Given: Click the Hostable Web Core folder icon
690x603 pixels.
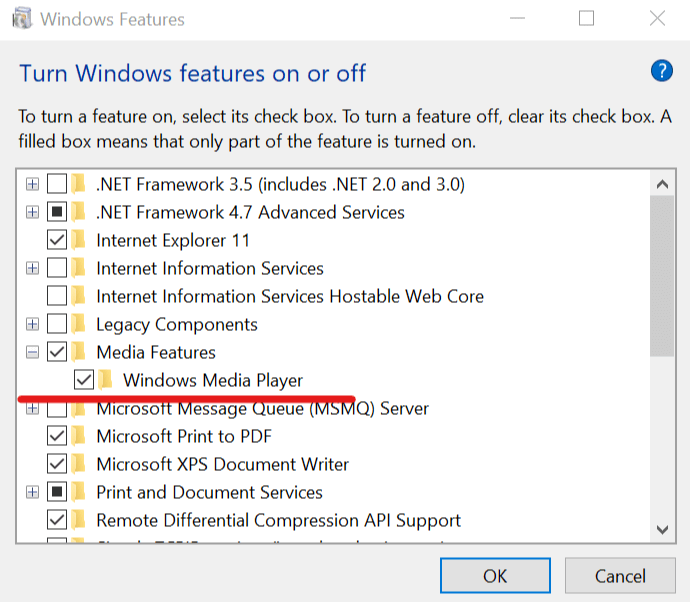Looking at the screenshot, I should 78,296.
